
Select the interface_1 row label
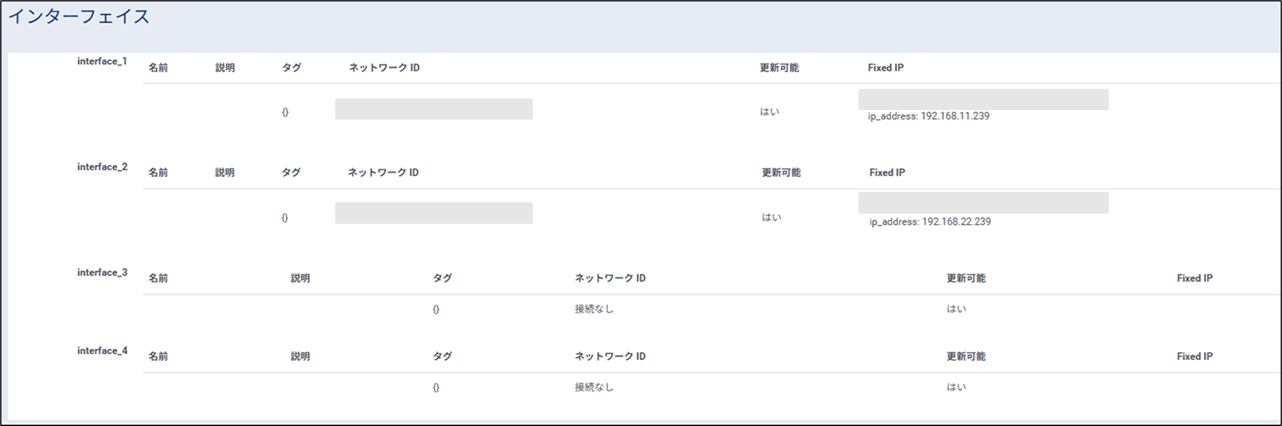(x=102, y=62)
